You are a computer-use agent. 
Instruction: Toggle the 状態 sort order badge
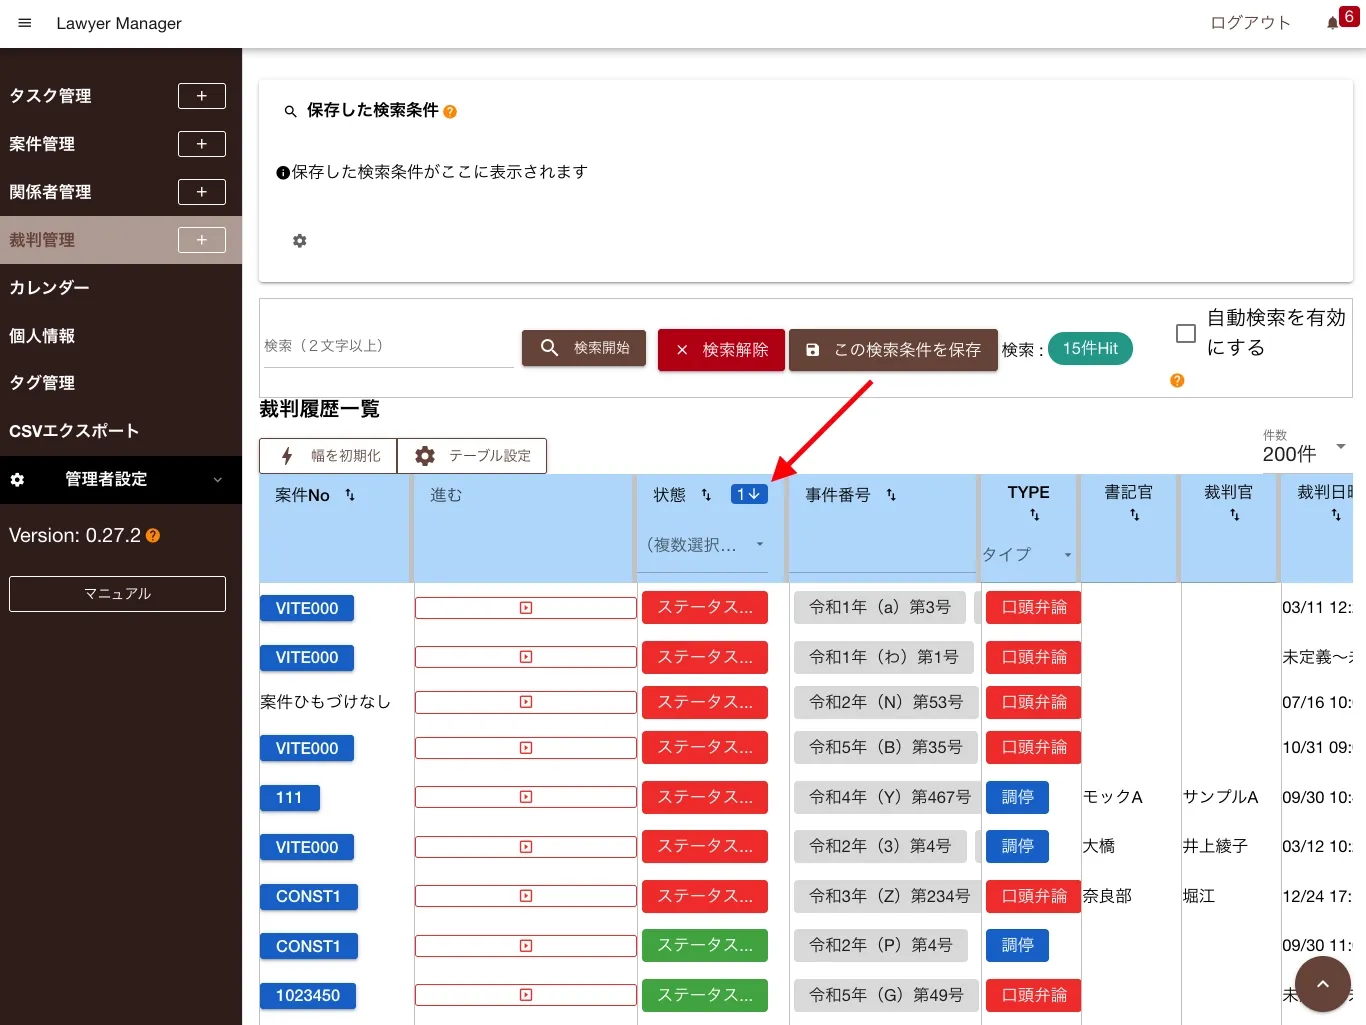coord(749,494)
